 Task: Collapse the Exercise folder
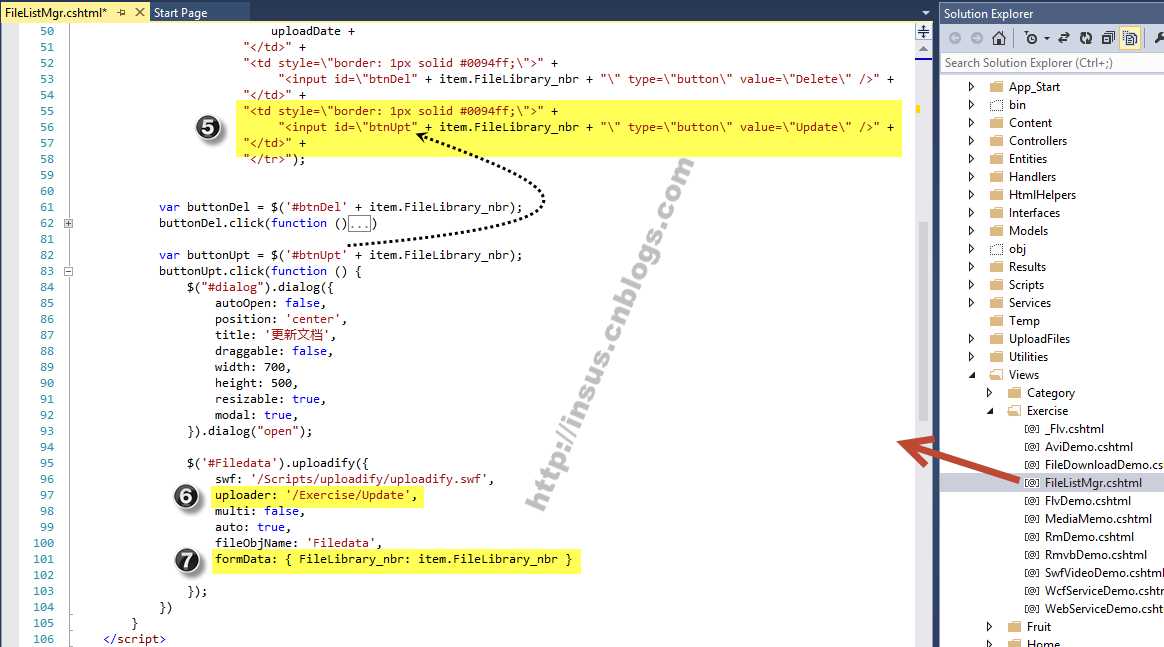tap(990, 410)
